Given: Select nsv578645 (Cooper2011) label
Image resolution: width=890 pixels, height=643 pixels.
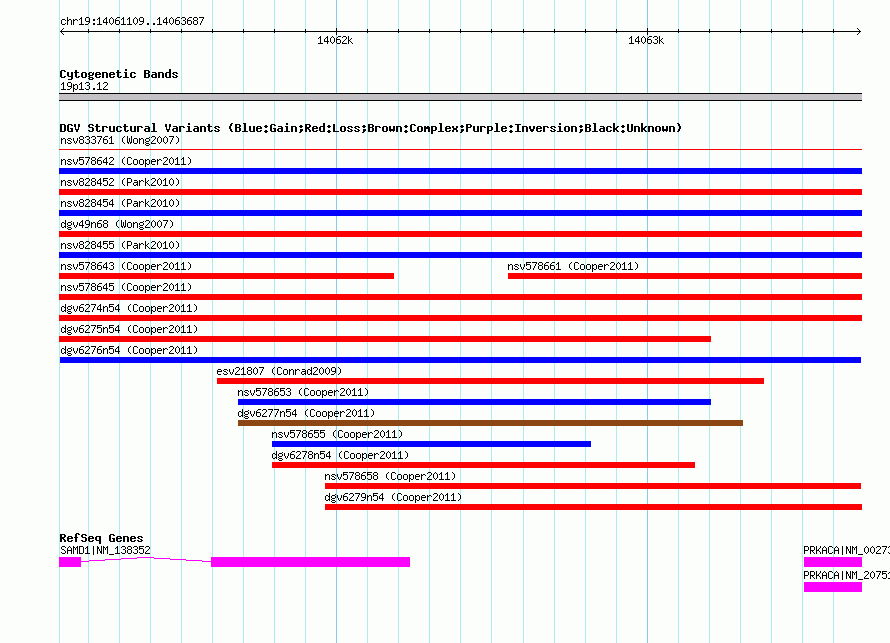Looking at the screenshot, I should (x=126, y=287).
